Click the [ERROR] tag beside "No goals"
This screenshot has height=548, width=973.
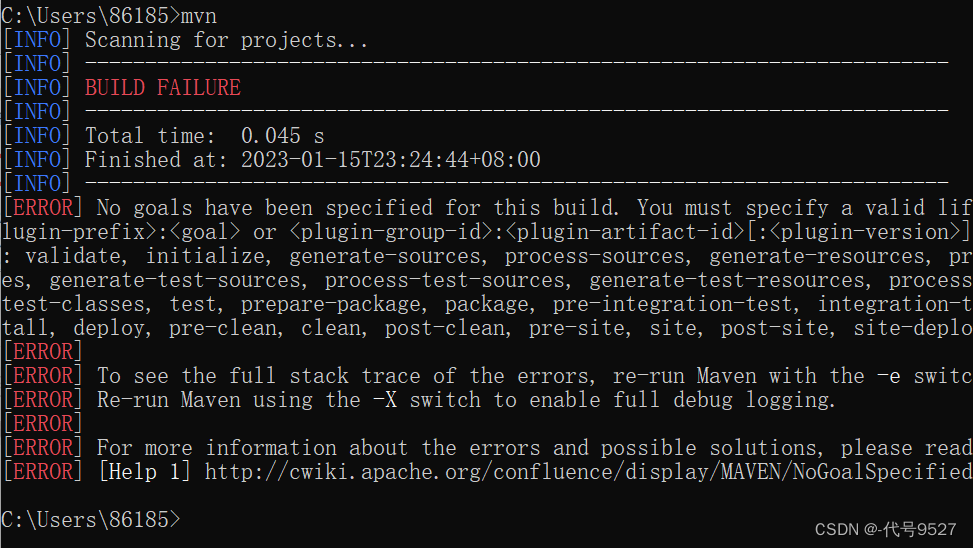coord(42,208)
